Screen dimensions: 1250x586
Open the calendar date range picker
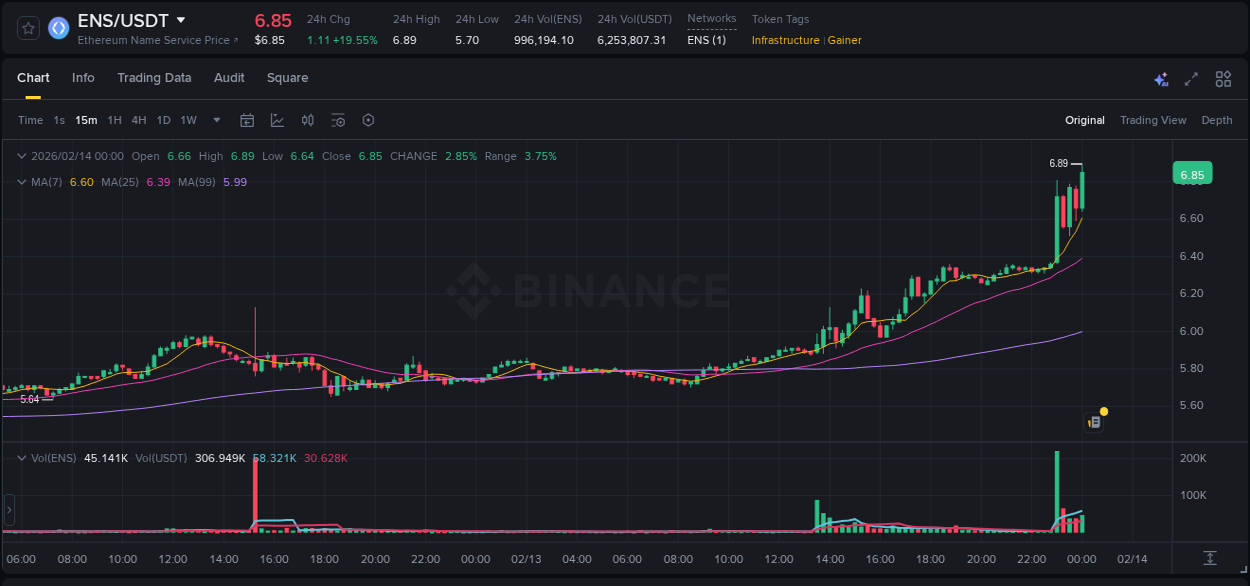pyautogui.click(x=247, y=119)
